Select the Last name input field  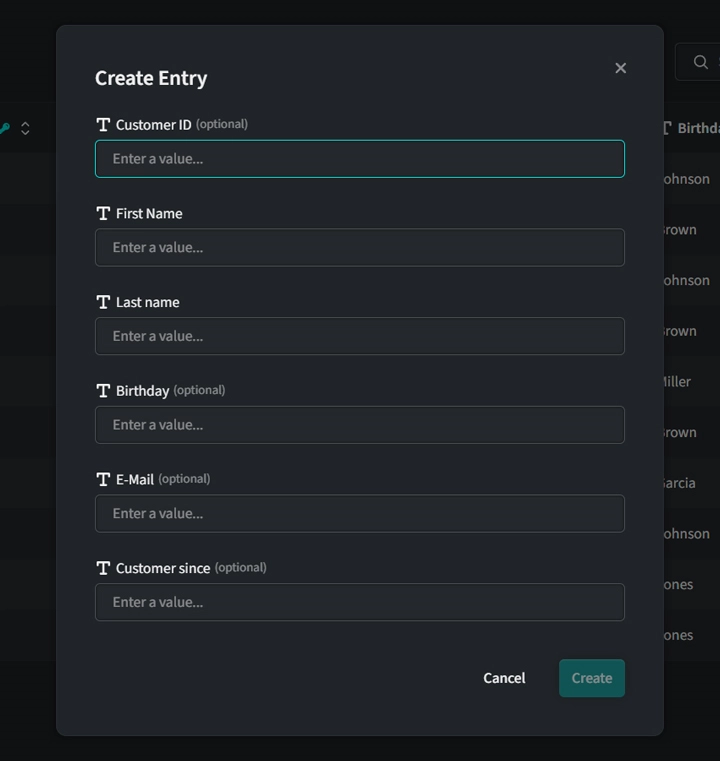point(360,336)
